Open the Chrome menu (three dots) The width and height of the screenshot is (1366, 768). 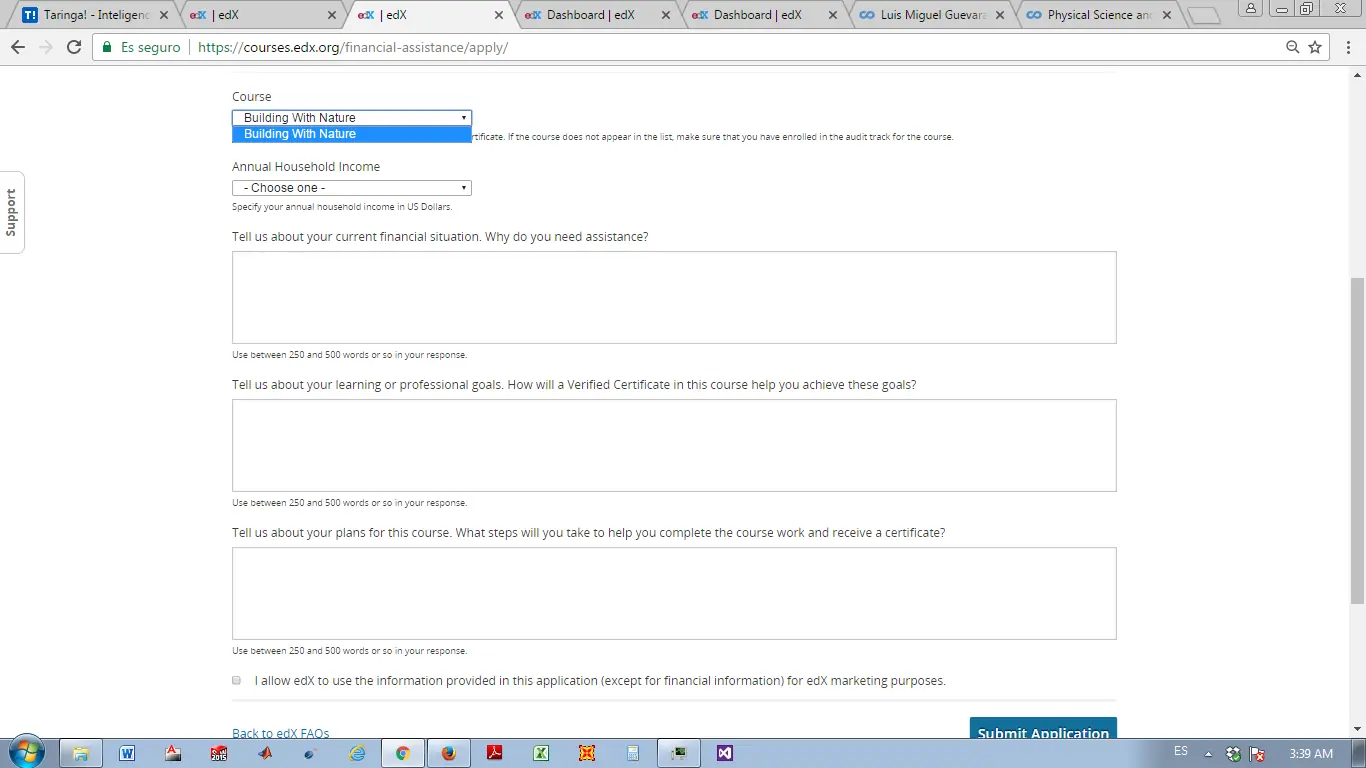coord(1348,47)
